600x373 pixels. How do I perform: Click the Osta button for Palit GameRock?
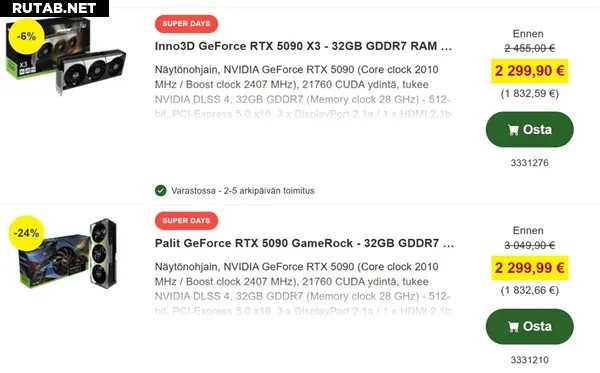click(530, 327)
